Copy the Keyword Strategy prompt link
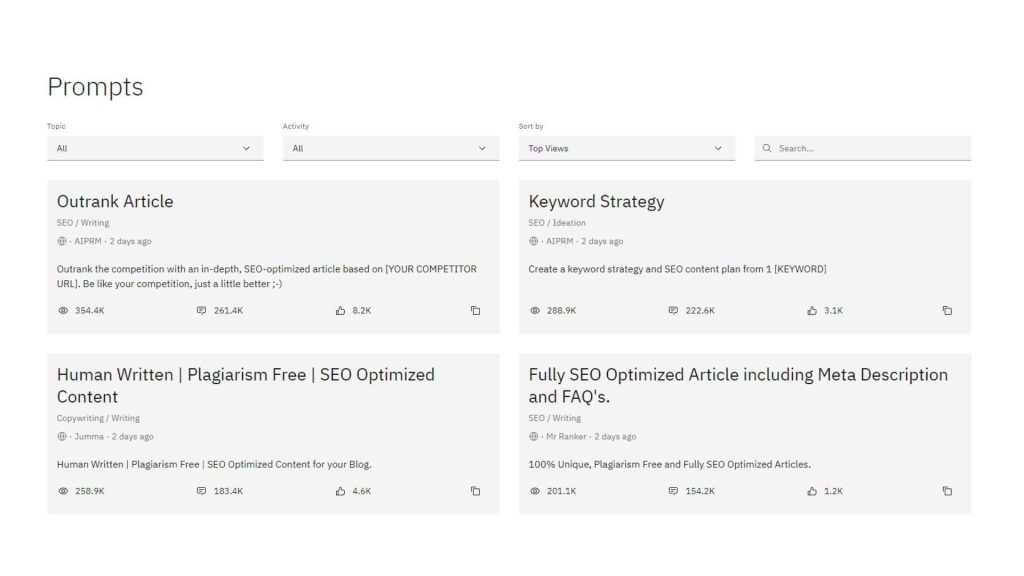1024x576 pixels. pyautogui.click(x=947, y=311)
